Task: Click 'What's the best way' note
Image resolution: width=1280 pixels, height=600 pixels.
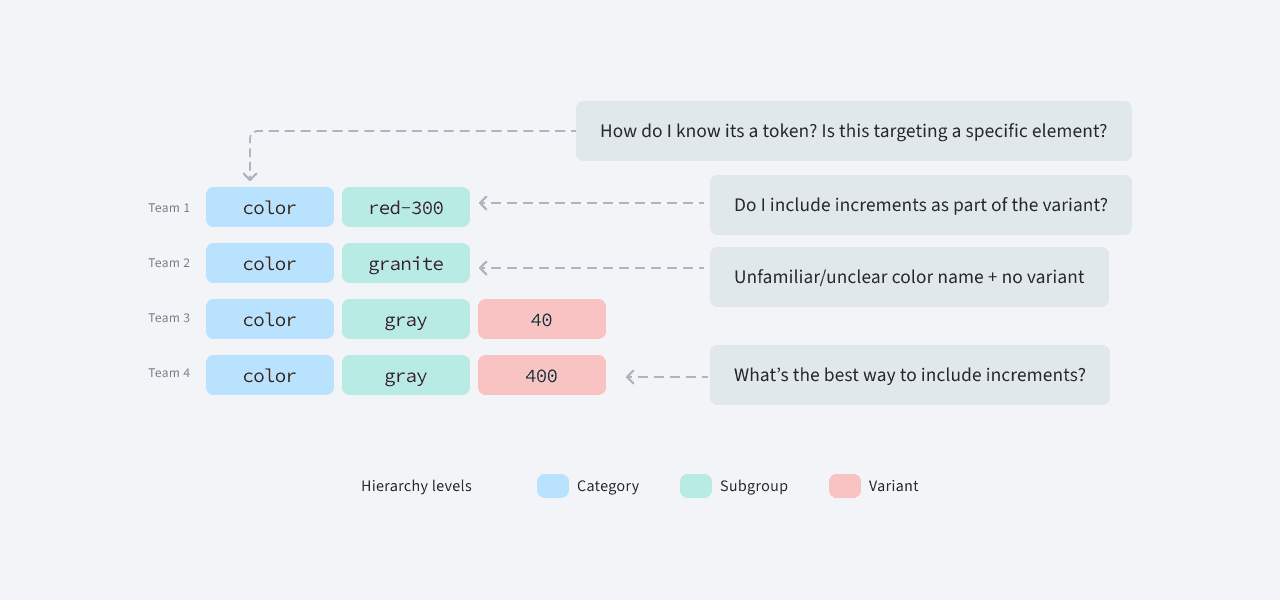Action: coord(910,375)
